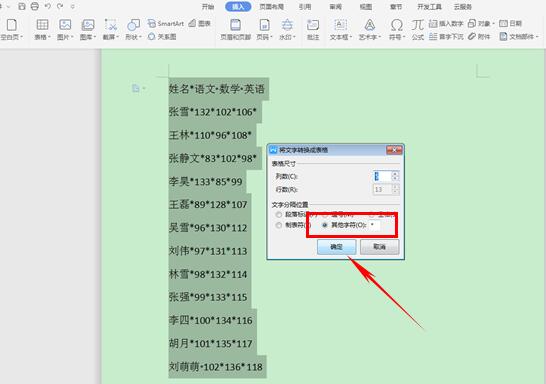Click the 艺术字 WordArt icon
This screenshot has height=384, width=546.
tap(369, 25)
